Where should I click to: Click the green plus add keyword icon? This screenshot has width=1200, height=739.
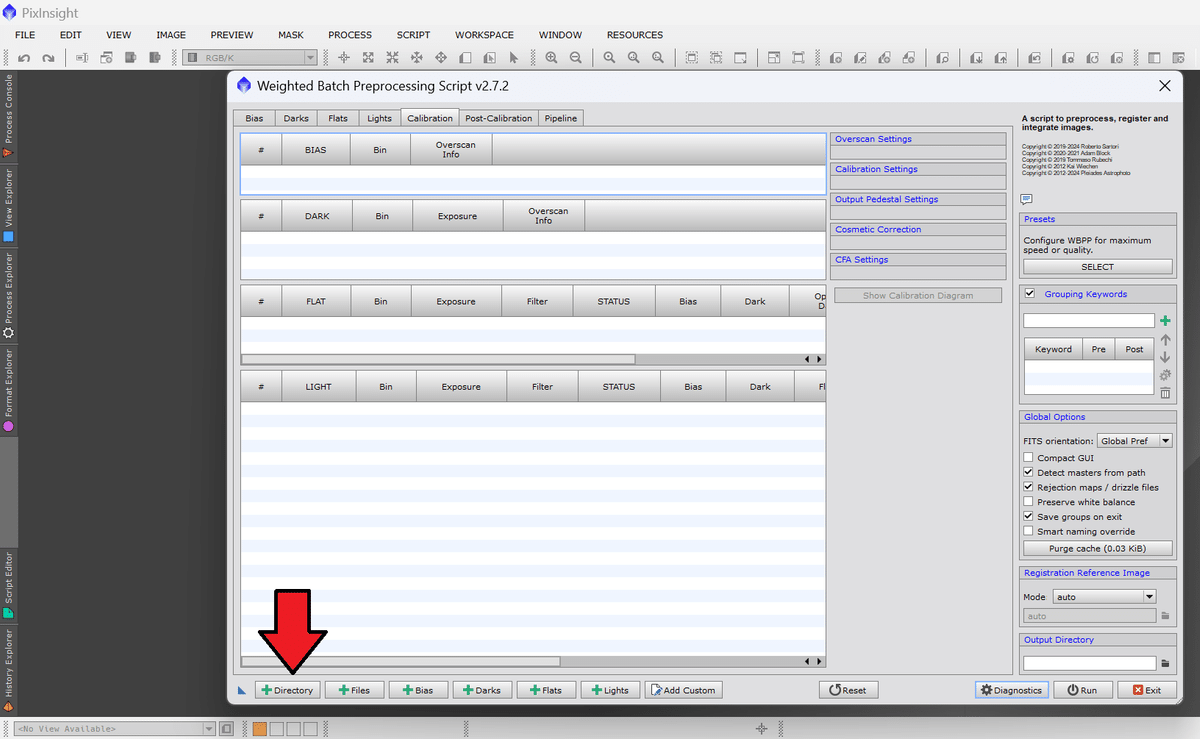pyautogui.click(x=1165, y=321)
